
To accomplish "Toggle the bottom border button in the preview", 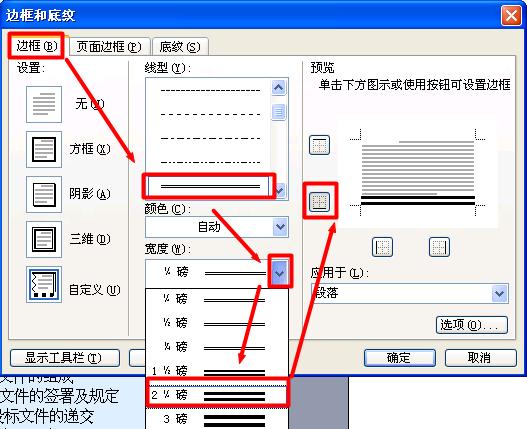I will point(319,201).
